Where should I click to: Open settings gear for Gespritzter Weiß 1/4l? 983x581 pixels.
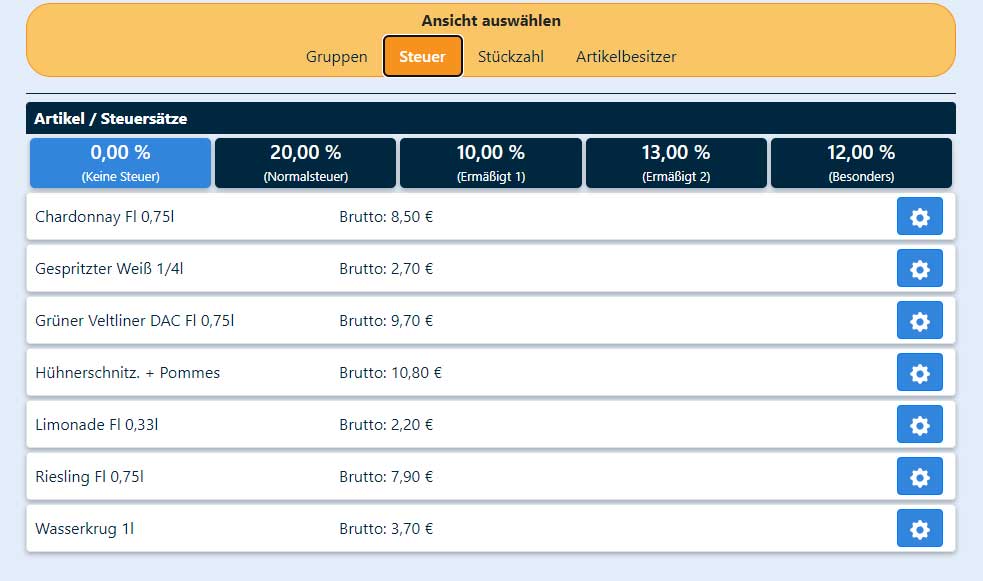point(919,268)
